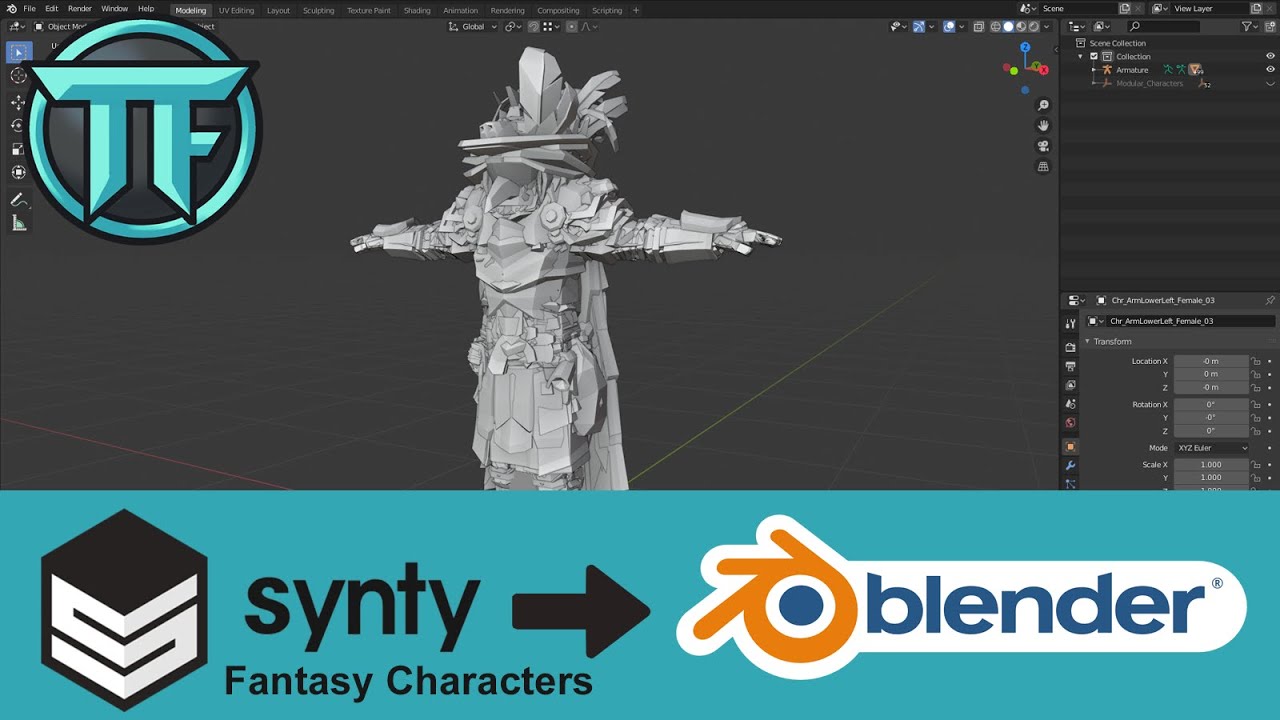
Task: Open the XYZ Euler rotation mode dropdown
Action: [x=1212, y=448]
